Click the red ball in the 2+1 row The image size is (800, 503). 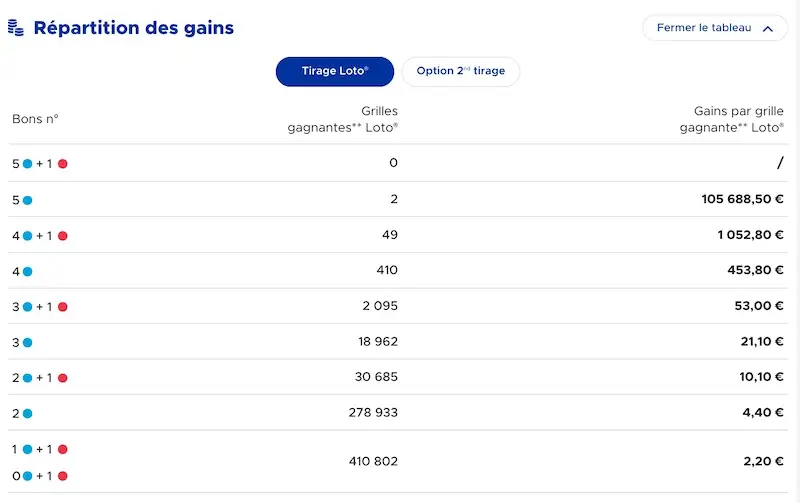click(x=63, y=378)
